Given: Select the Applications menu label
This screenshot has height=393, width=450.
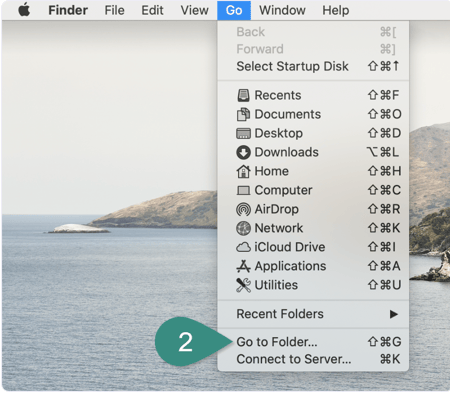Looking at the screenshot, I should point(290,266).
